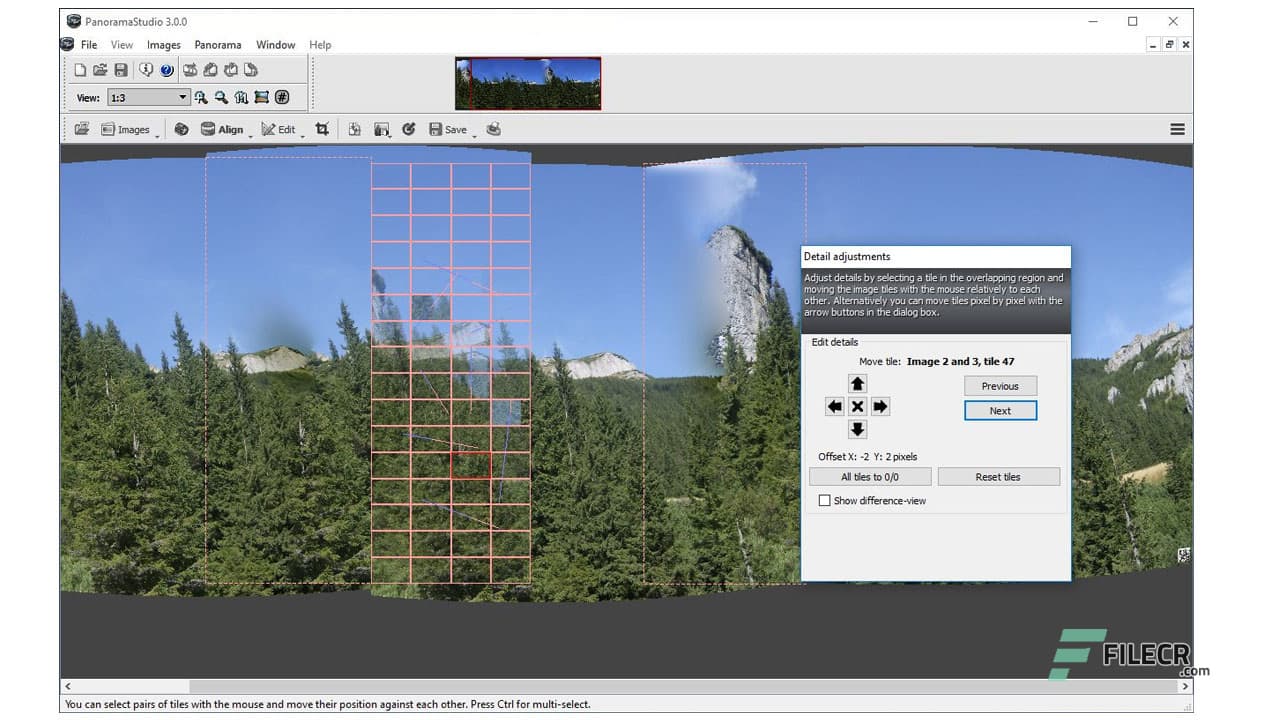Open the Images menu
1280x720 pixels.
(163, 44)
